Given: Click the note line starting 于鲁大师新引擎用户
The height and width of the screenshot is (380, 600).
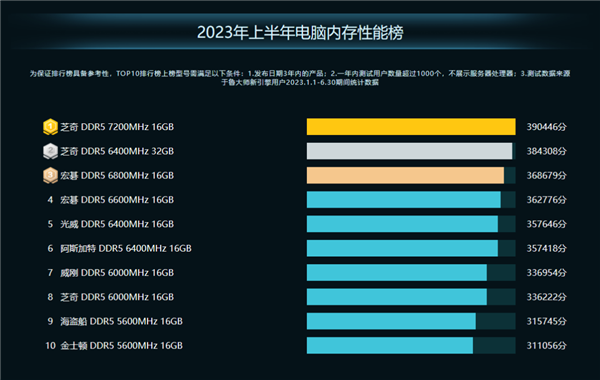Looking at the screenshot, I should click(x=300, y=82).
